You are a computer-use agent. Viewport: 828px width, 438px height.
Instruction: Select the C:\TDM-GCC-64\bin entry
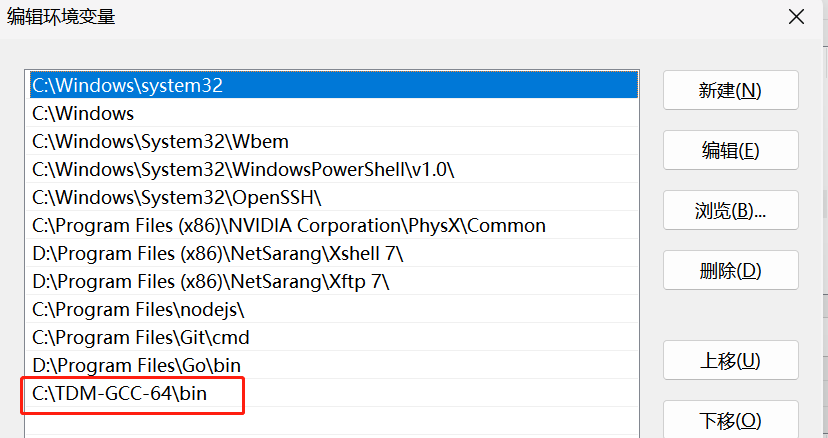tap(334, 393)
